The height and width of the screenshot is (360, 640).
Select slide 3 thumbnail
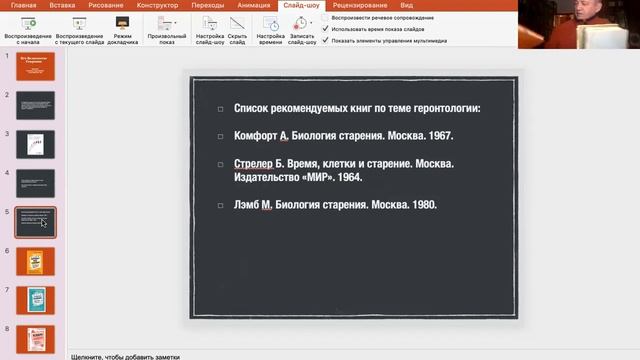pos(36,144)
